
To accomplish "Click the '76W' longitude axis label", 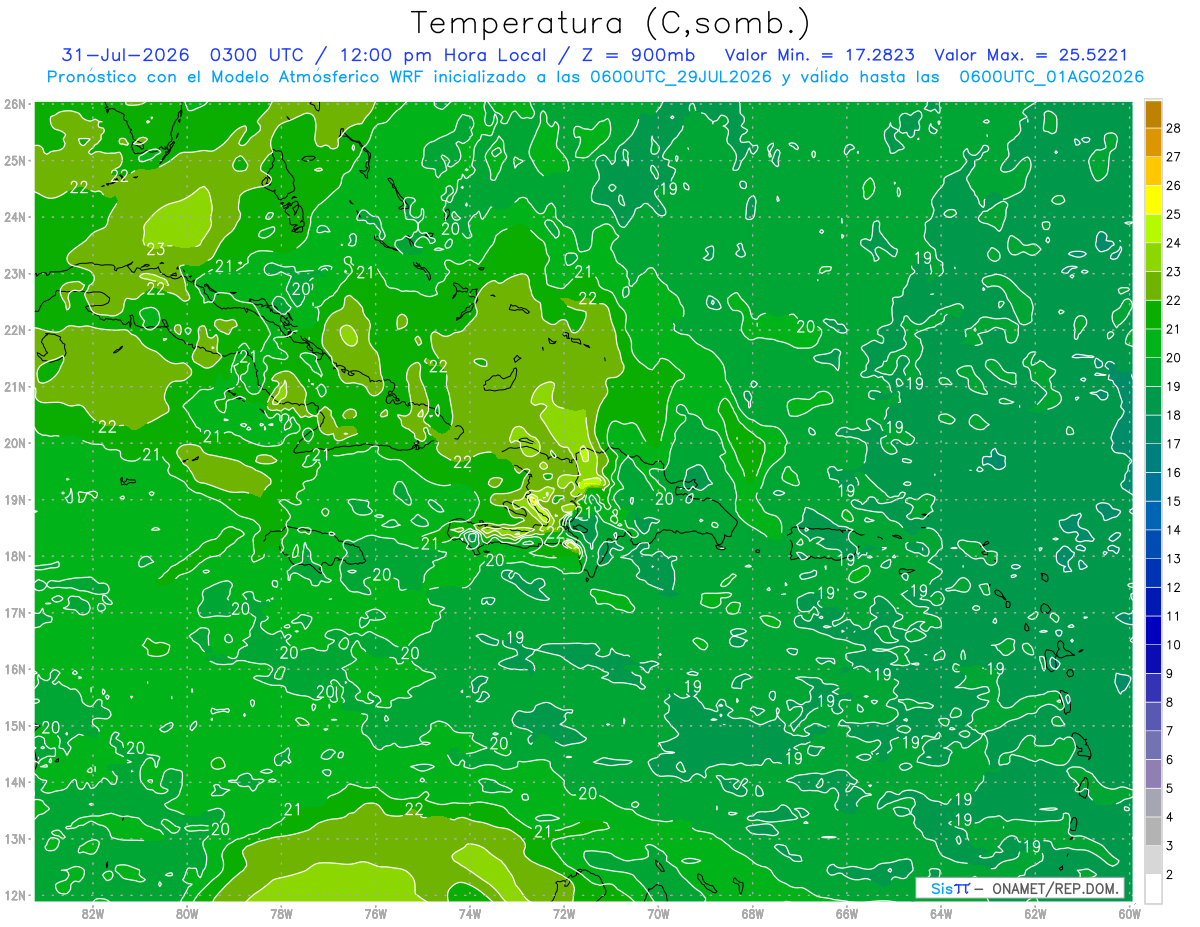I will tap(375, 912).
